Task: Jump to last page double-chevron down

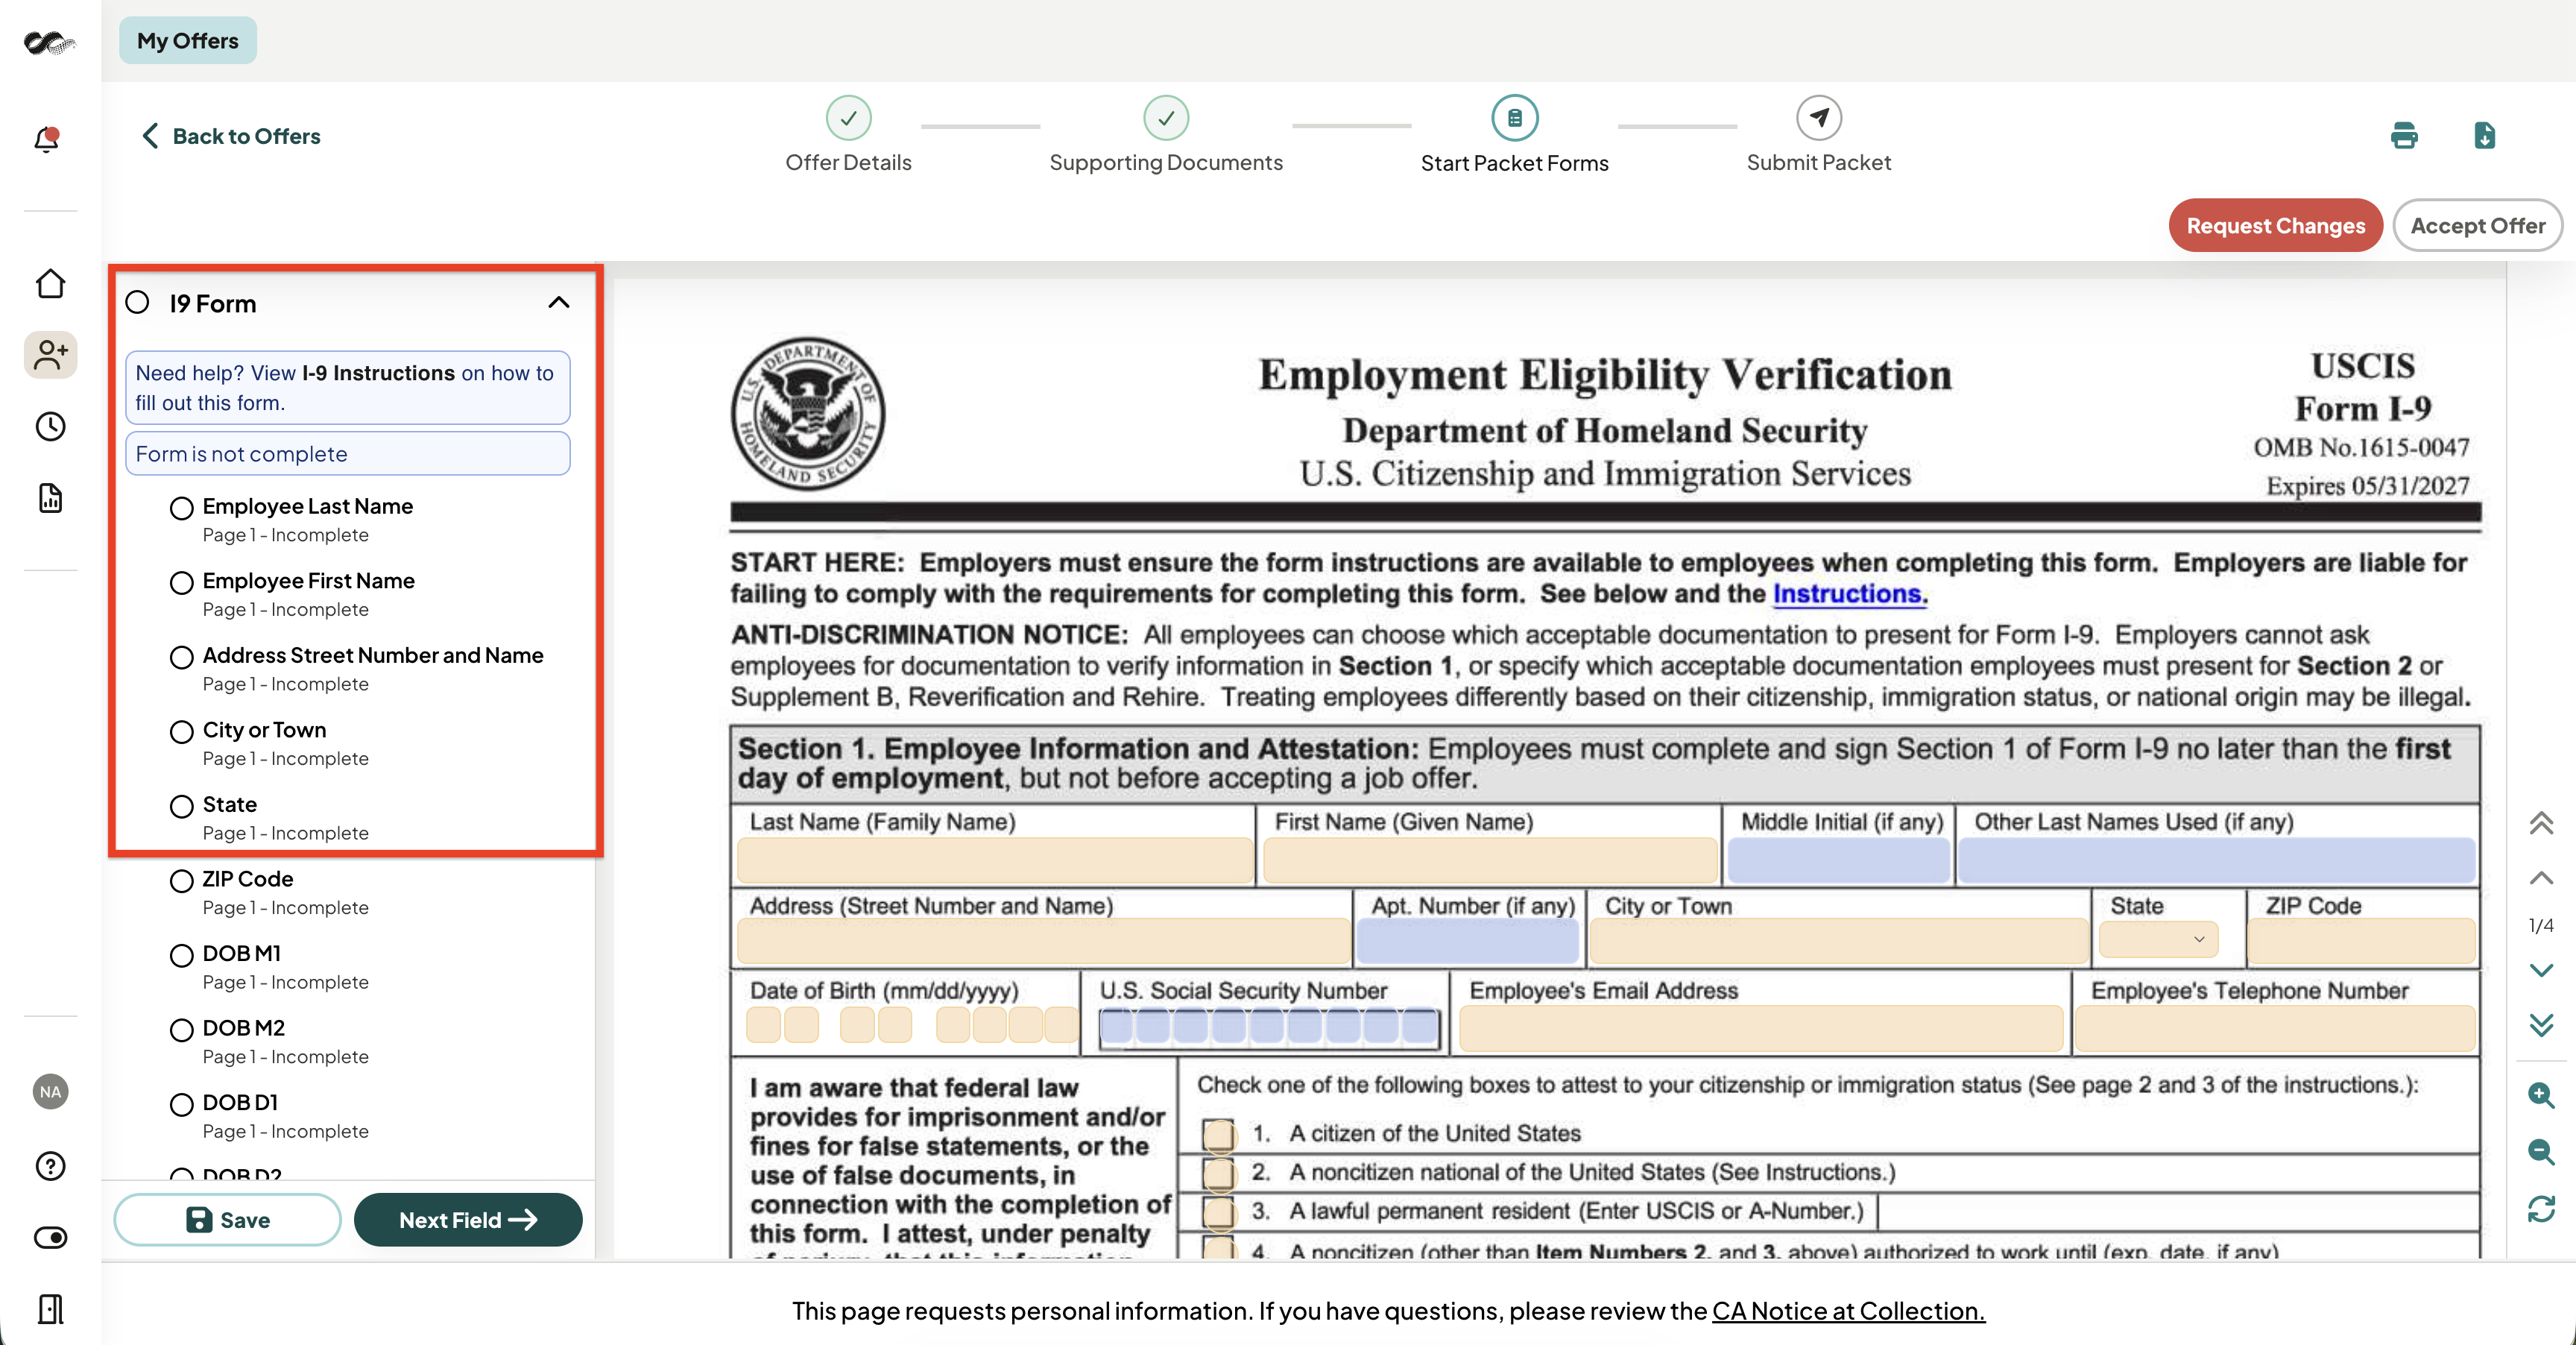Action: pos(2541,1025)
